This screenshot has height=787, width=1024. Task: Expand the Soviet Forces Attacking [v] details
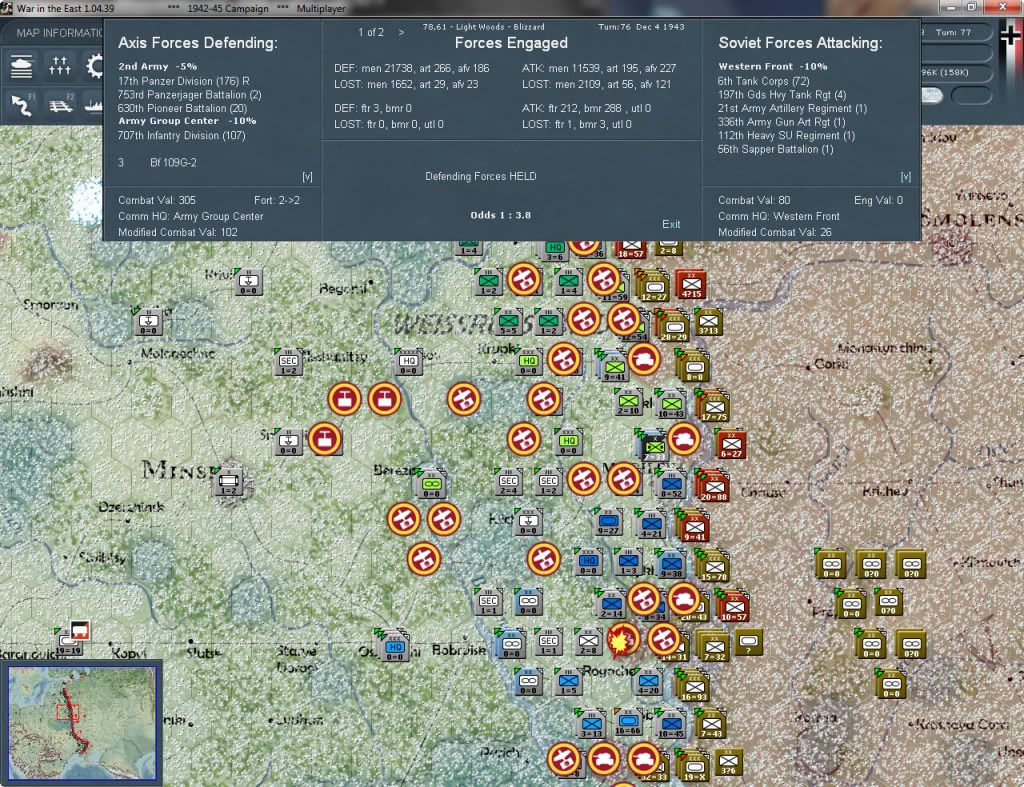(905, 176)
